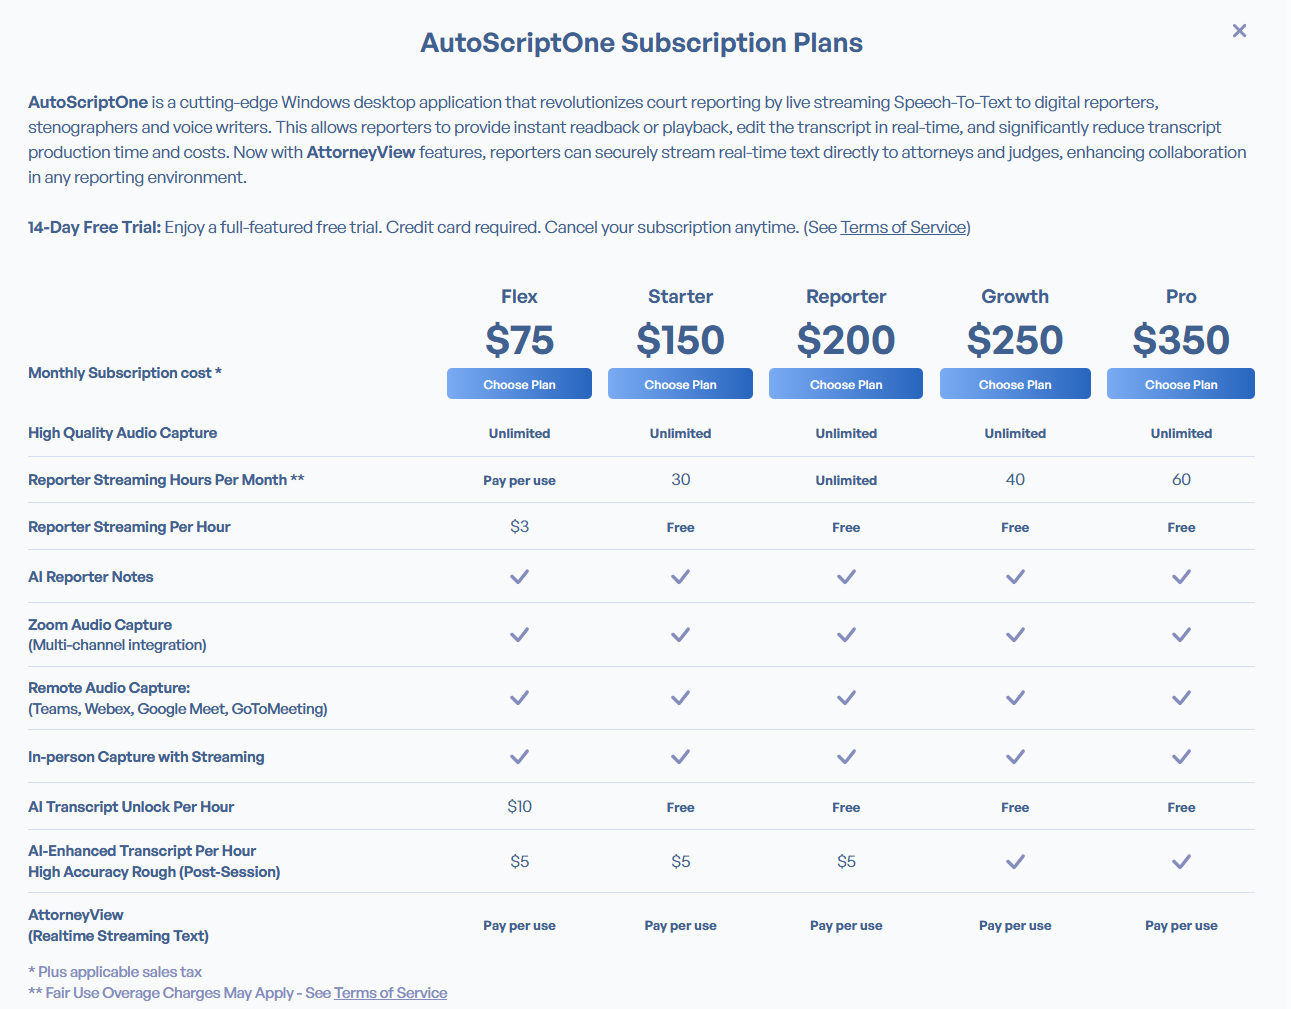This screenshot has height=1009, width=1291.
Task: Select the Pro column header
Action: point(1181,296)
